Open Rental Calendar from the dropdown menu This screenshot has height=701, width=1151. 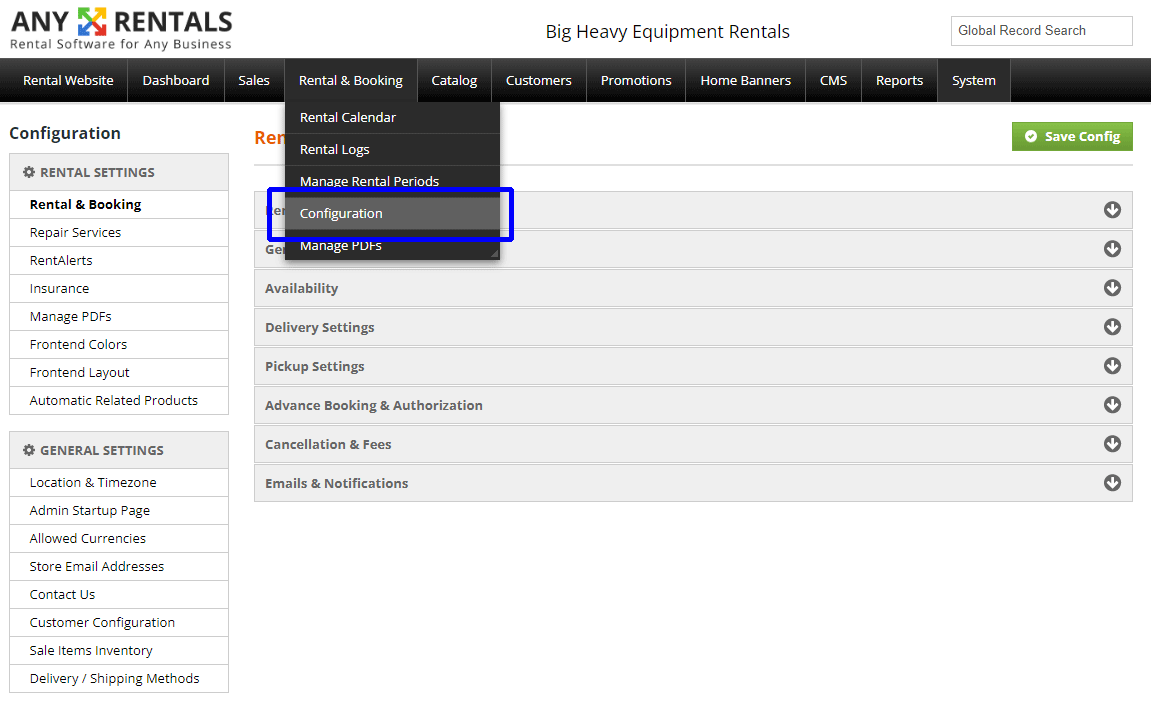point(346,117)
